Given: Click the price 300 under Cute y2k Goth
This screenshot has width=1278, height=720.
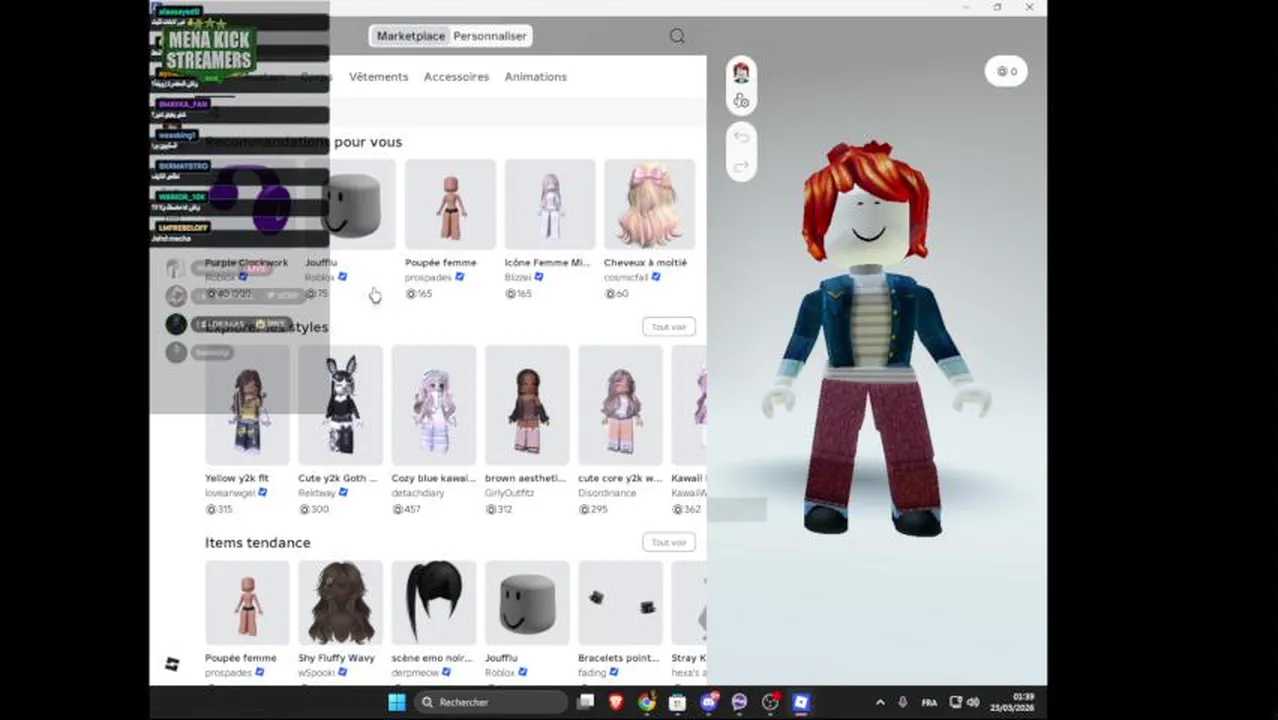Looking at the screenshot, I should tap(313, 509).
